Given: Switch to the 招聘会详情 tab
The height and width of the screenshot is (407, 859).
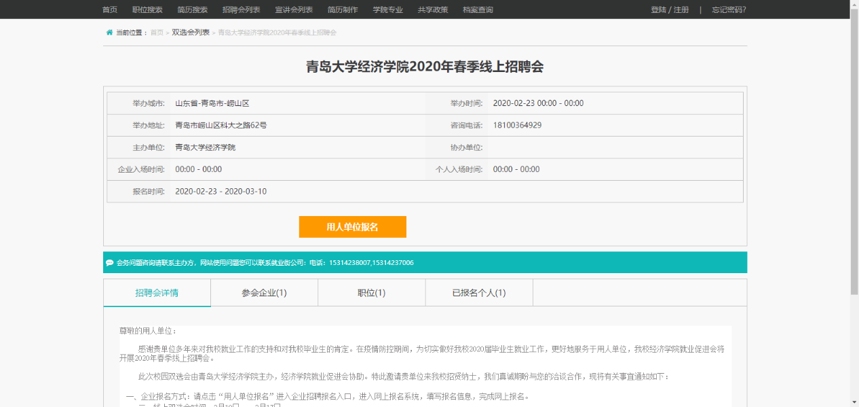Looking at the screenshot, I should 157,293.
